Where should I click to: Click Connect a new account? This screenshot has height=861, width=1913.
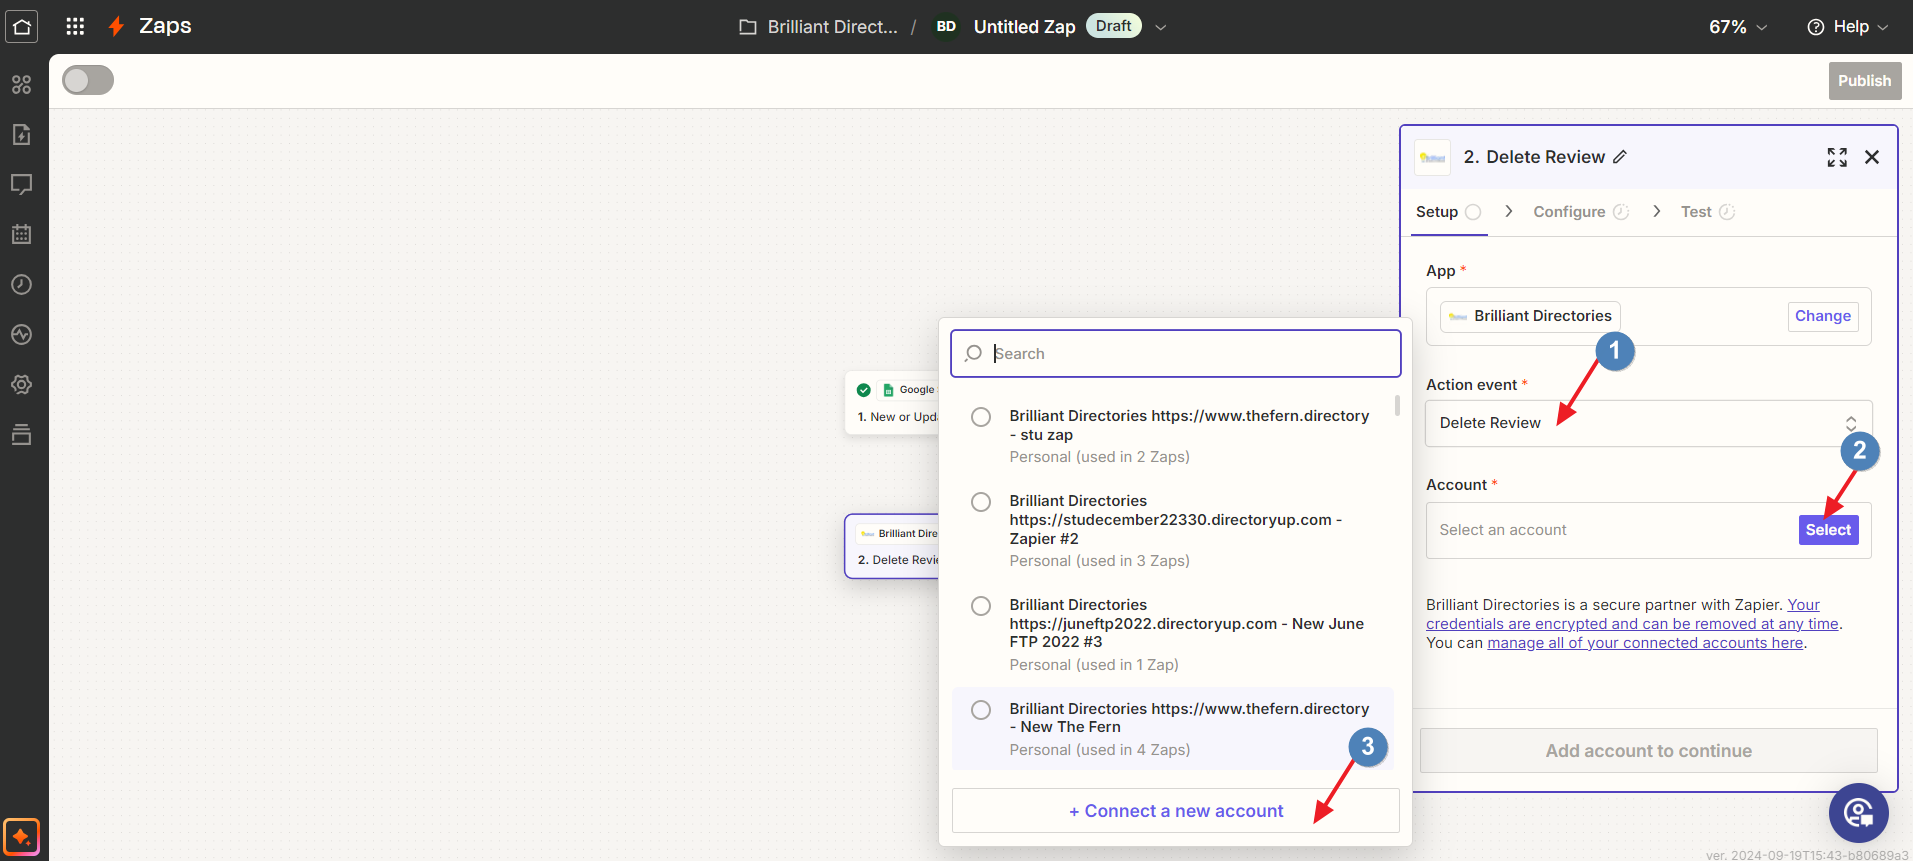(1176, 811)
